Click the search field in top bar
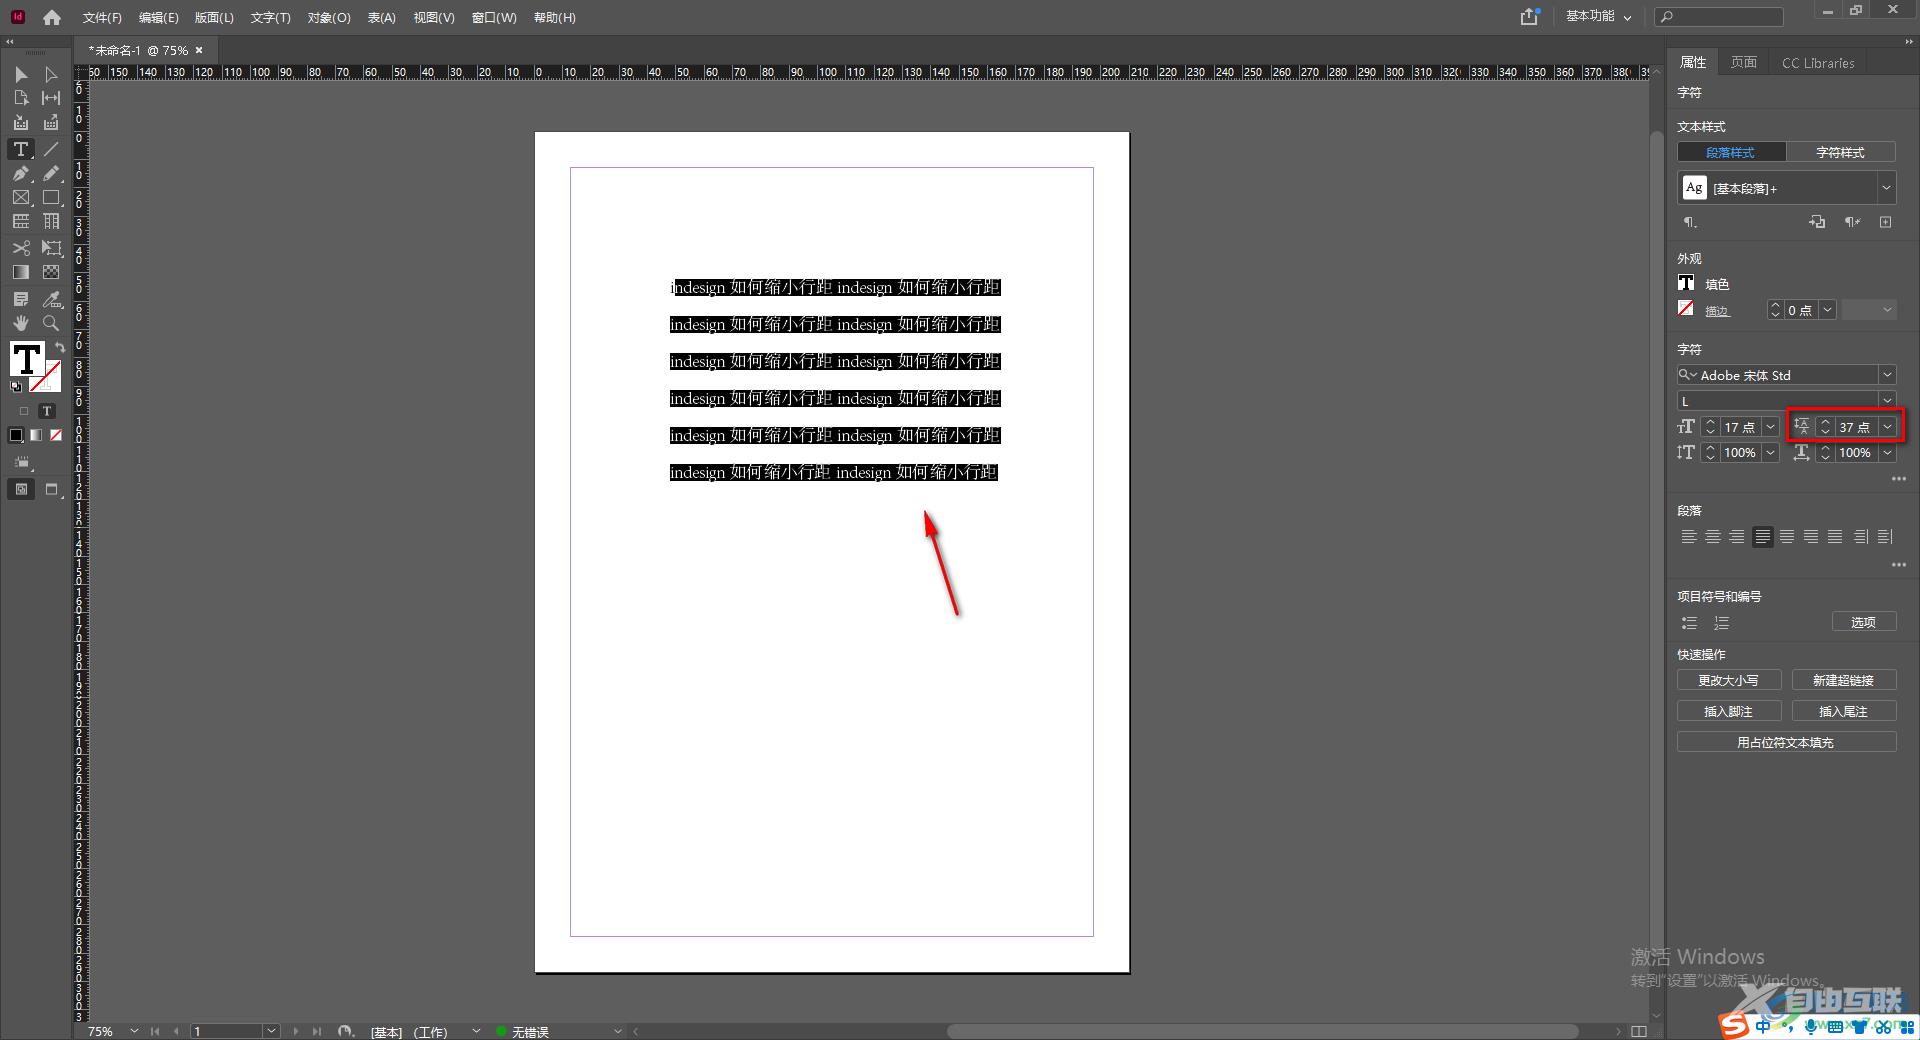 (x=1719, y=17)
